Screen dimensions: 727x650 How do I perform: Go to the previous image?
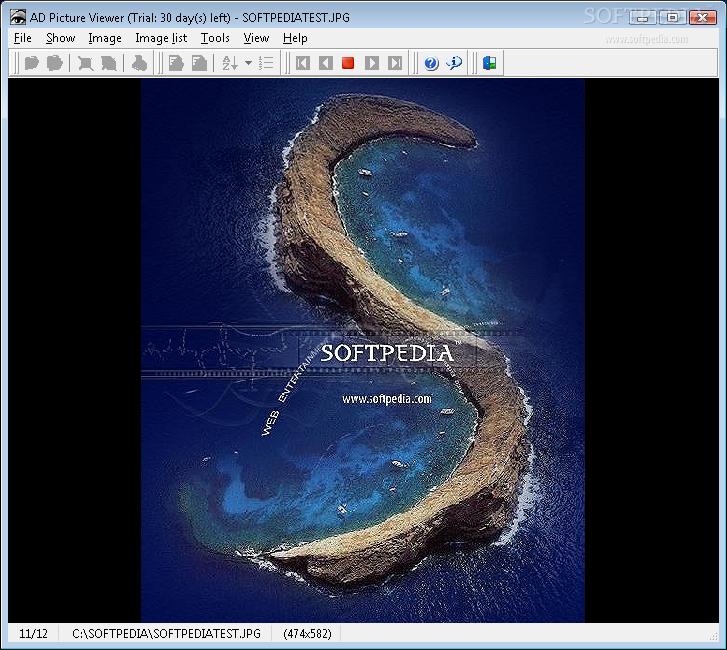[326, 63]
